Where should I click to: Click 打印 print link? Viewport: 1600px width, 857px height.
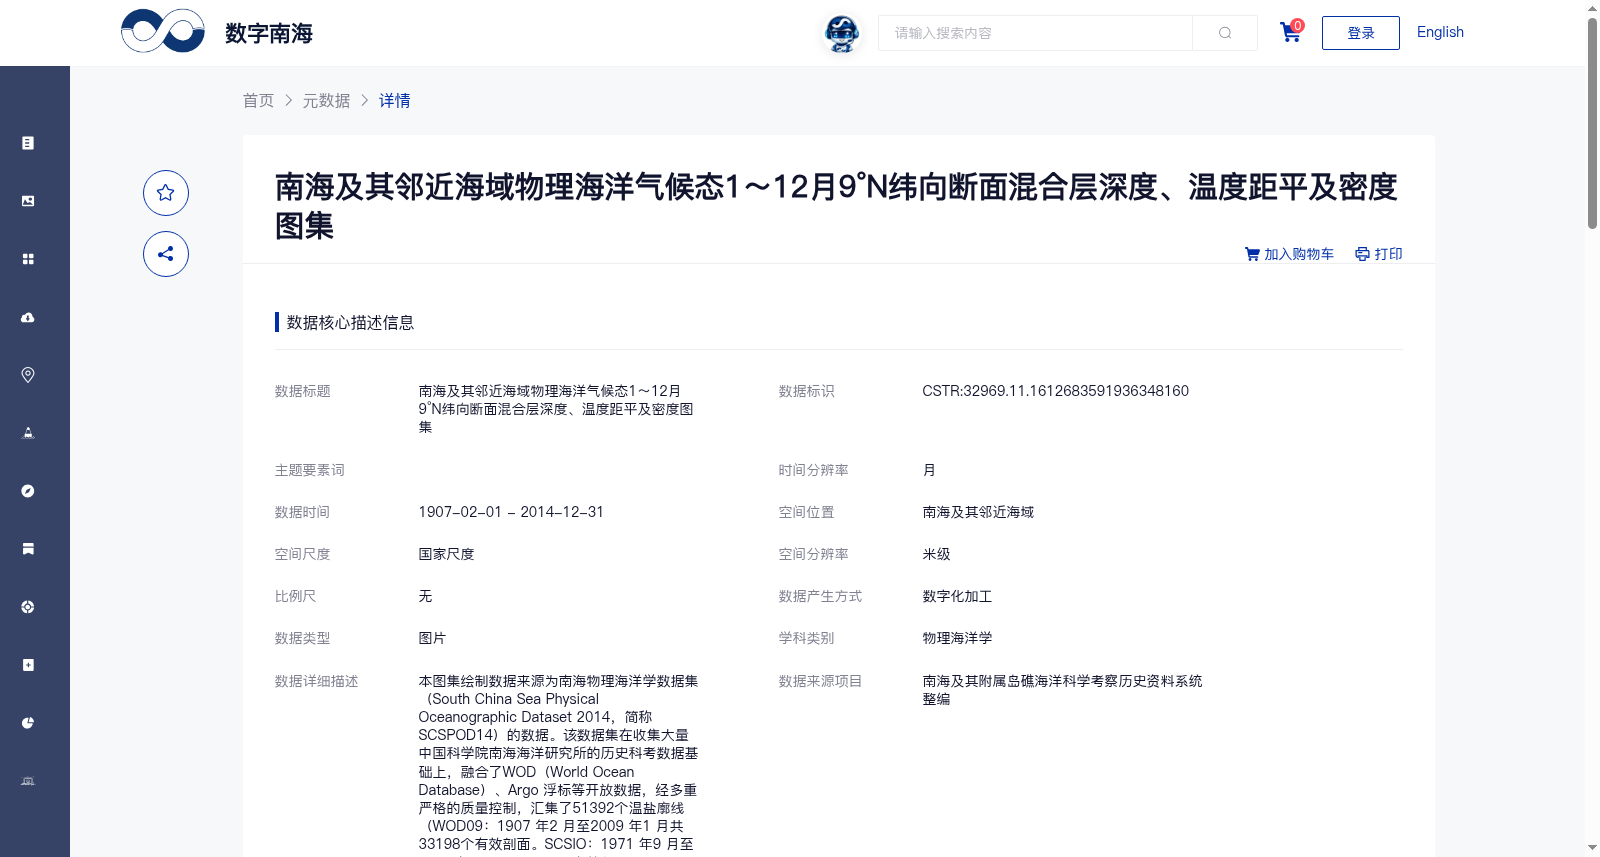[x=1379, y=254]
